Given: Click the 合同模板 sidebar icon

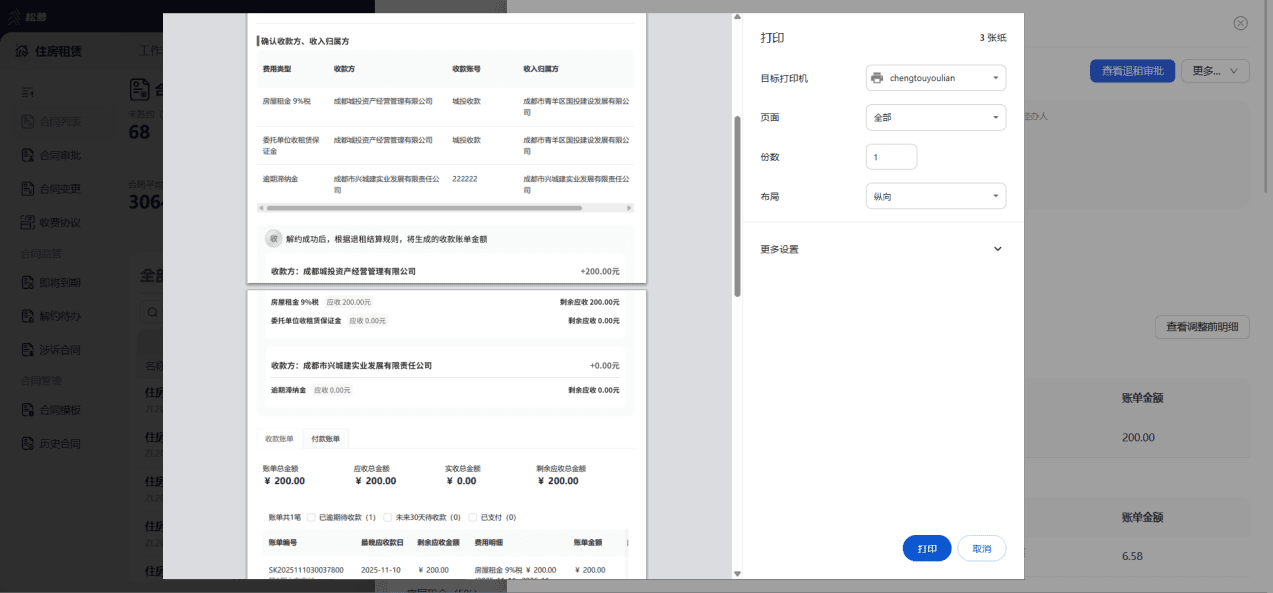Looking at the screenshot, I should pos(28,409).
